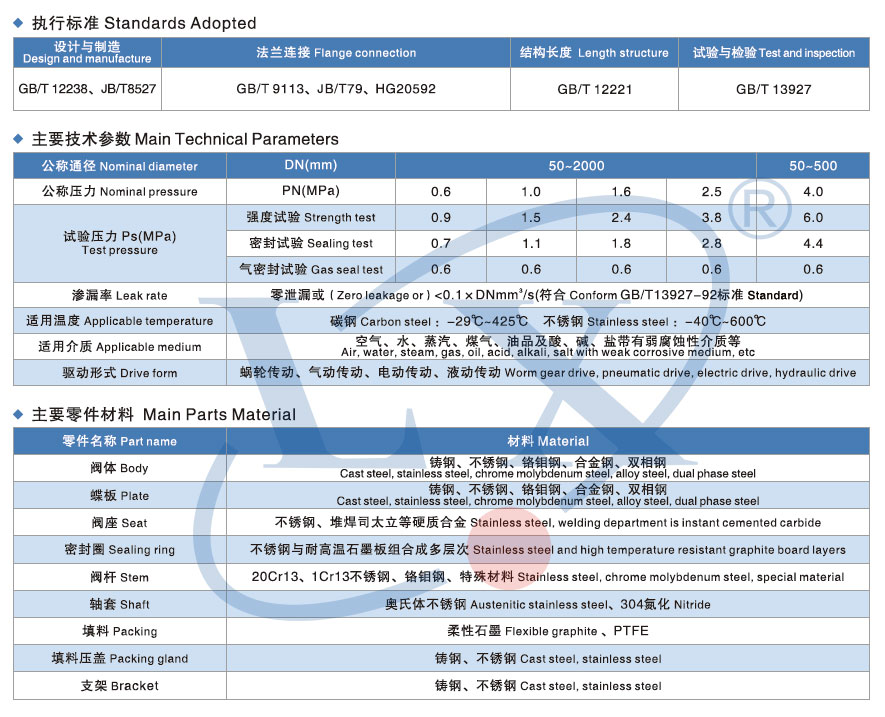Screen dimensions: 885x717
Task: Select the "4.0" nominal pressure value
Action: click(x=813, y=191)
